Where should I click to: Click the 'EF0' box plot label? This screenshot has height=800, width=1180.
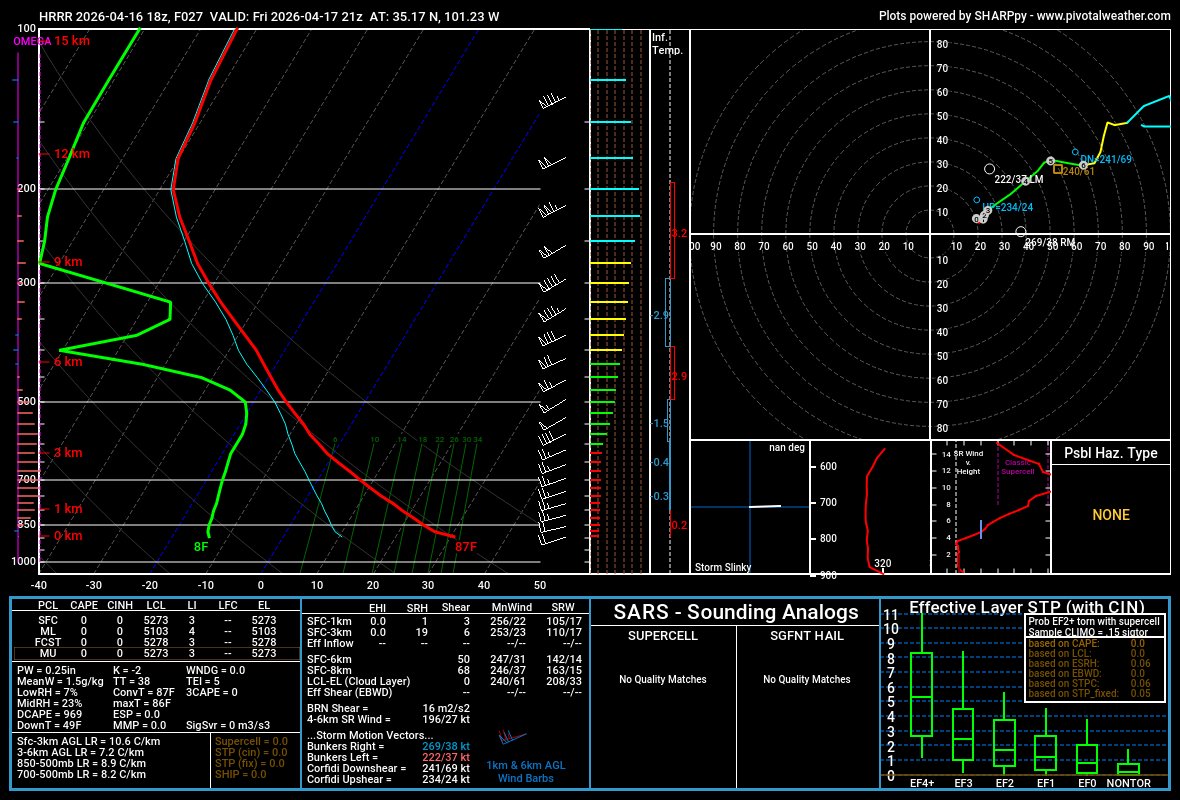(1087, 783)
